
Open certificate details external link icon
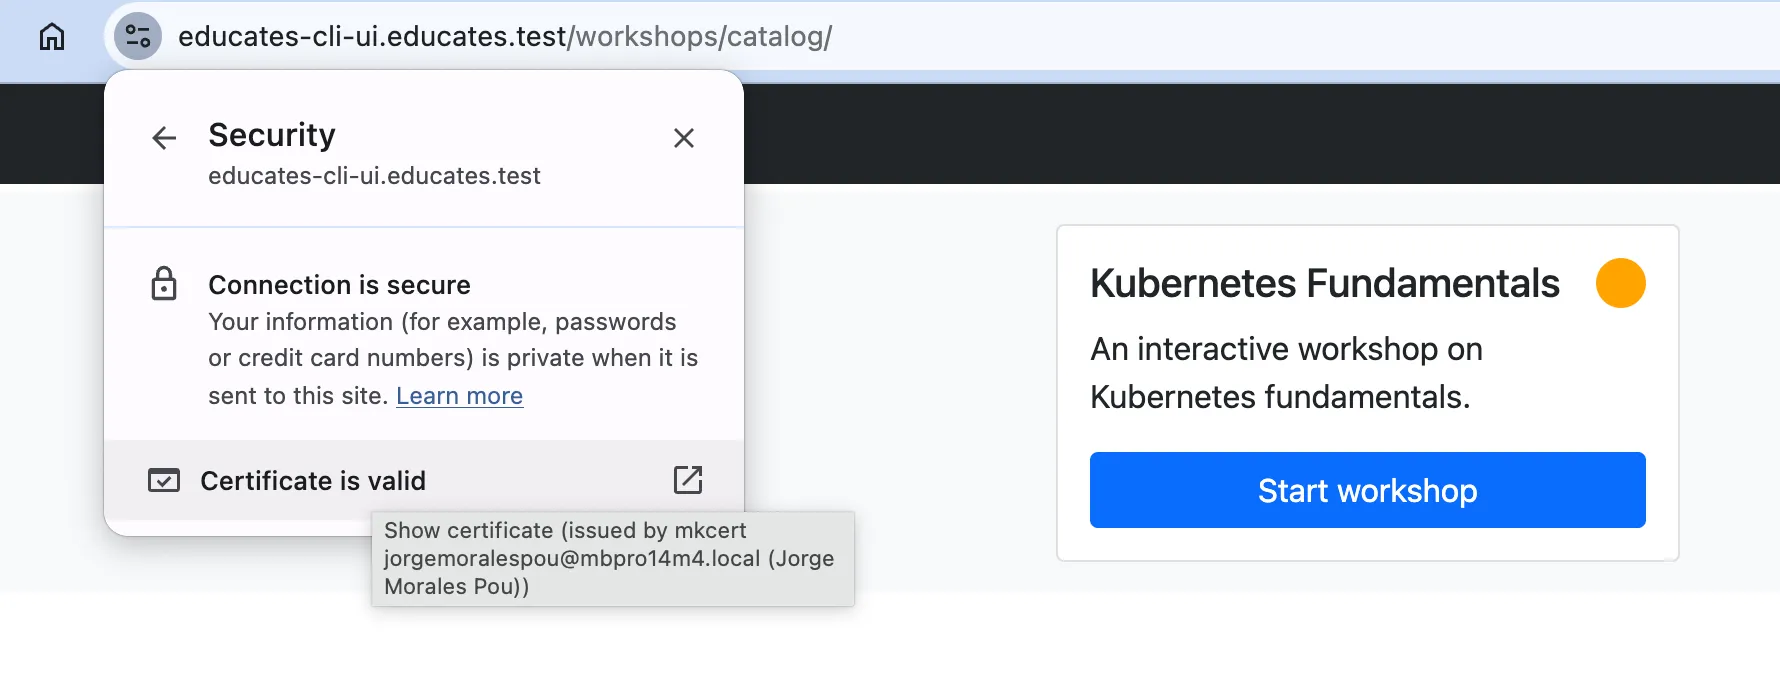[x=688, y=480]
